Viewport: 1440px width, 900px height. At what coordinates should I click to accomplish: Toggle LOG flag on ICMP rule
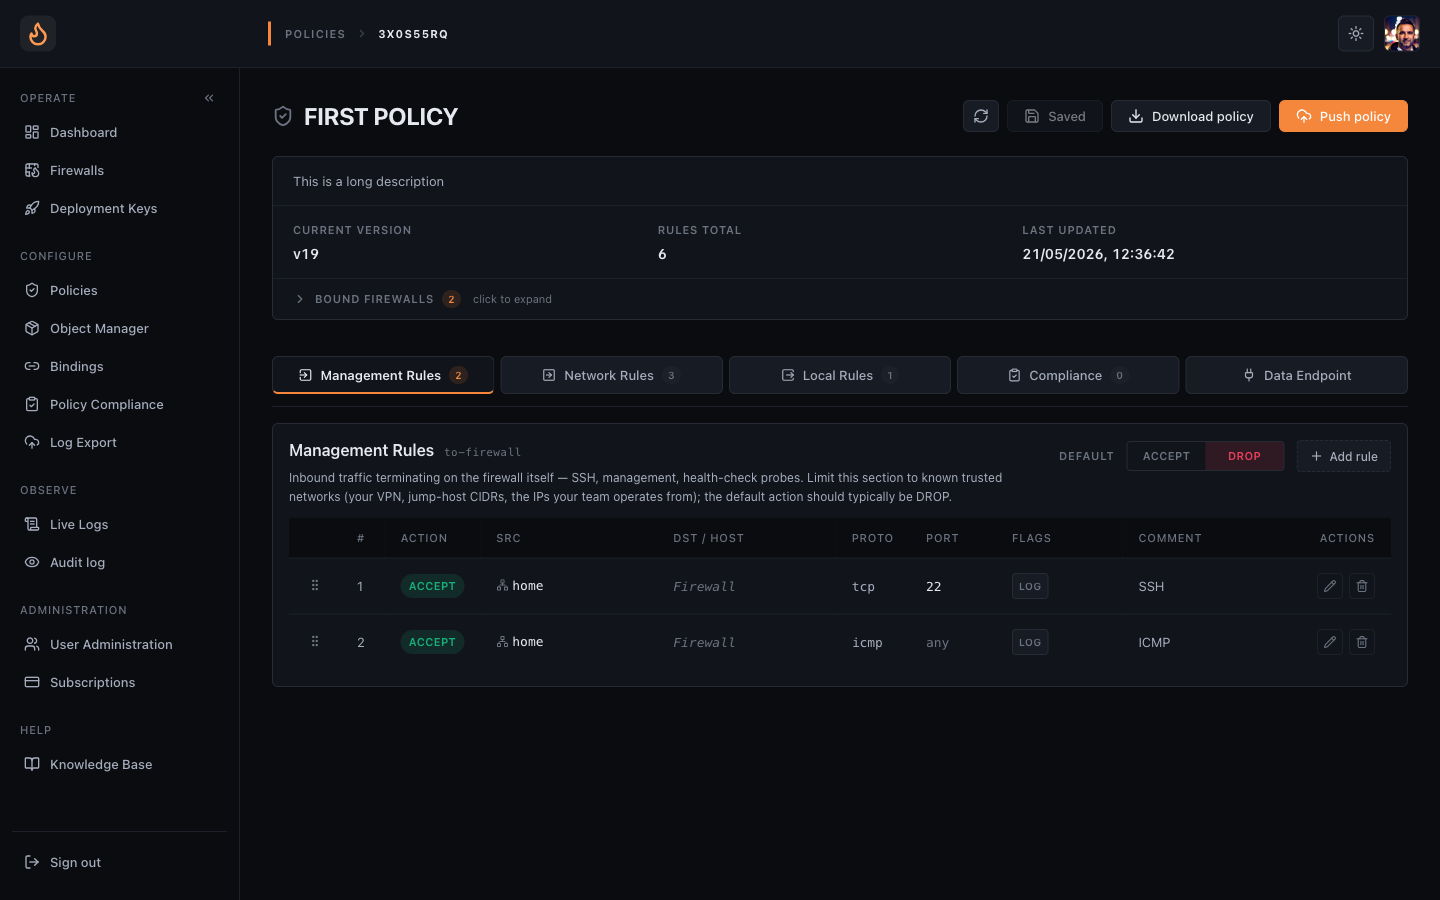coord(1030,642)
